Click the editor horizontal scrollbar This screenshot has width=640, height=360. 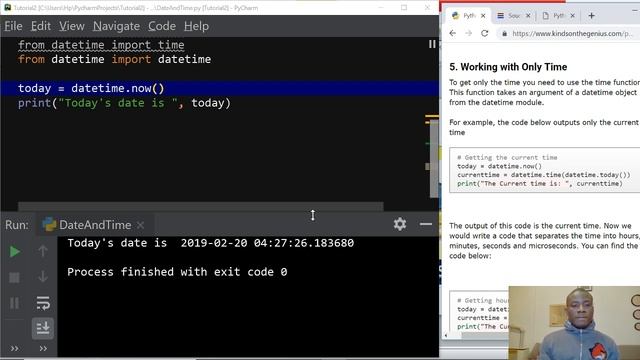click(x=200, y=206)
